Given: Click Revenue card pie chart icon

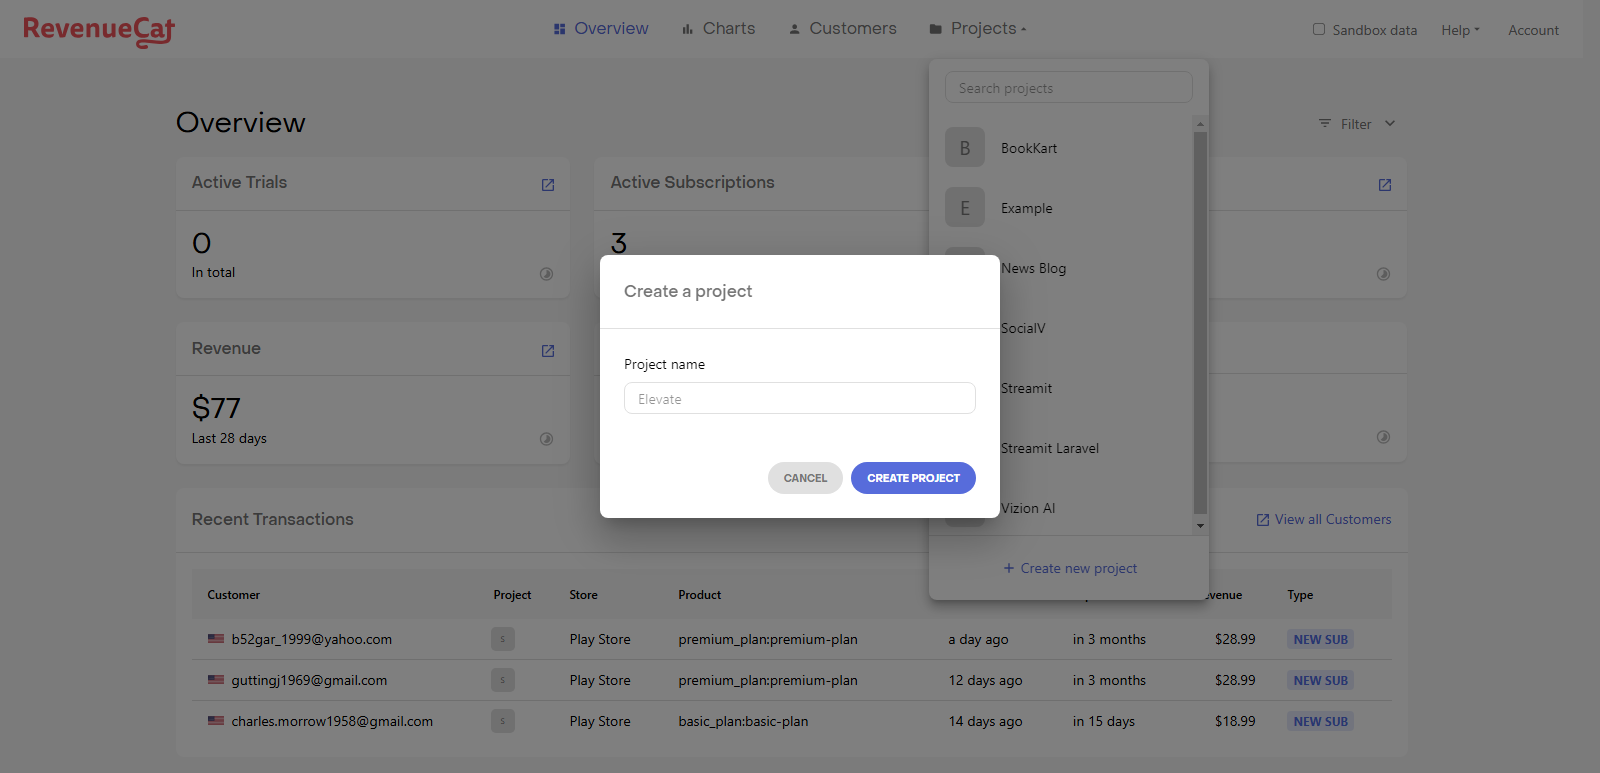Looking at the screenshot, I should pyautogui.click(x=547, y=439).
